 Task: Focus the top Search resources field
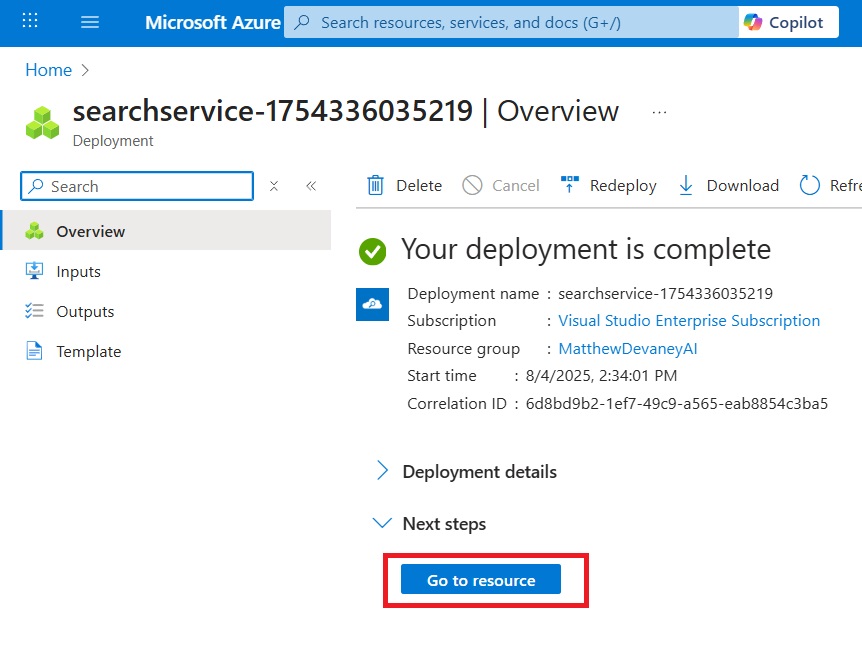point(511,23)
